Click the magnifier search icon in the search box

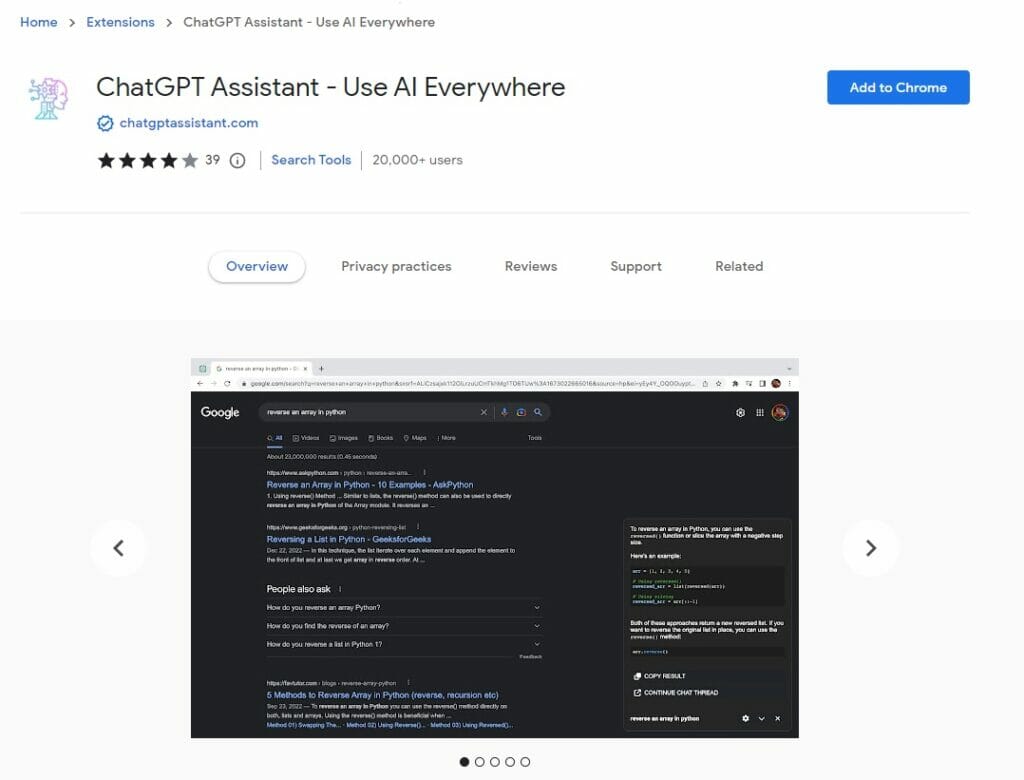[x=538, y=412]
